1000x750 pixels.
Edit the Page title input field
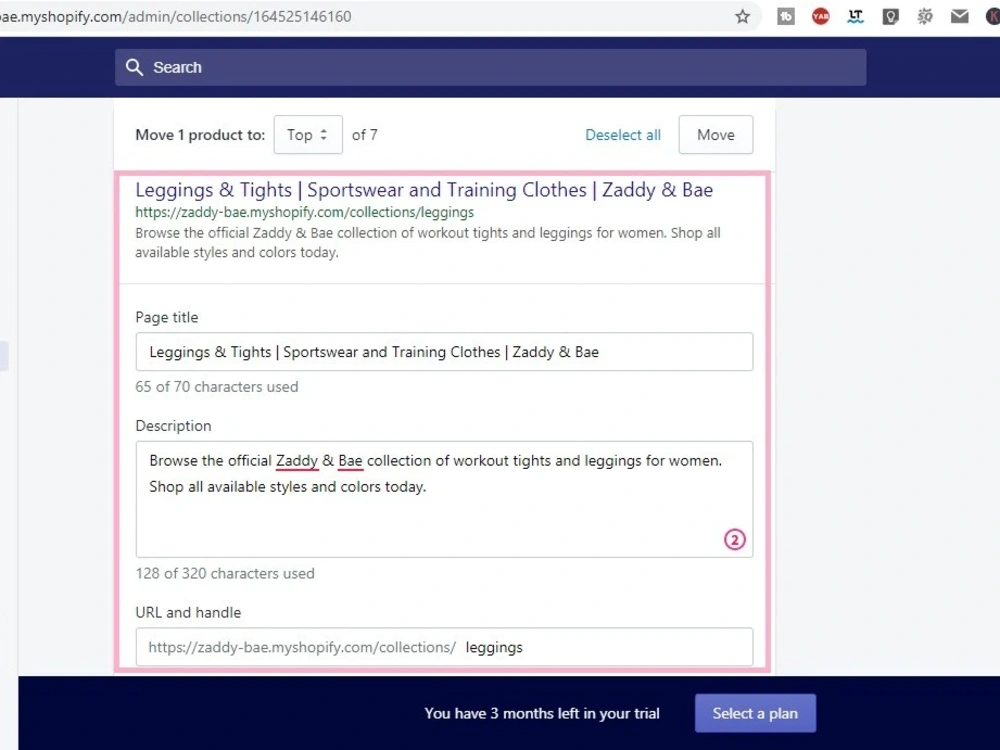click(x=444, y=351)
